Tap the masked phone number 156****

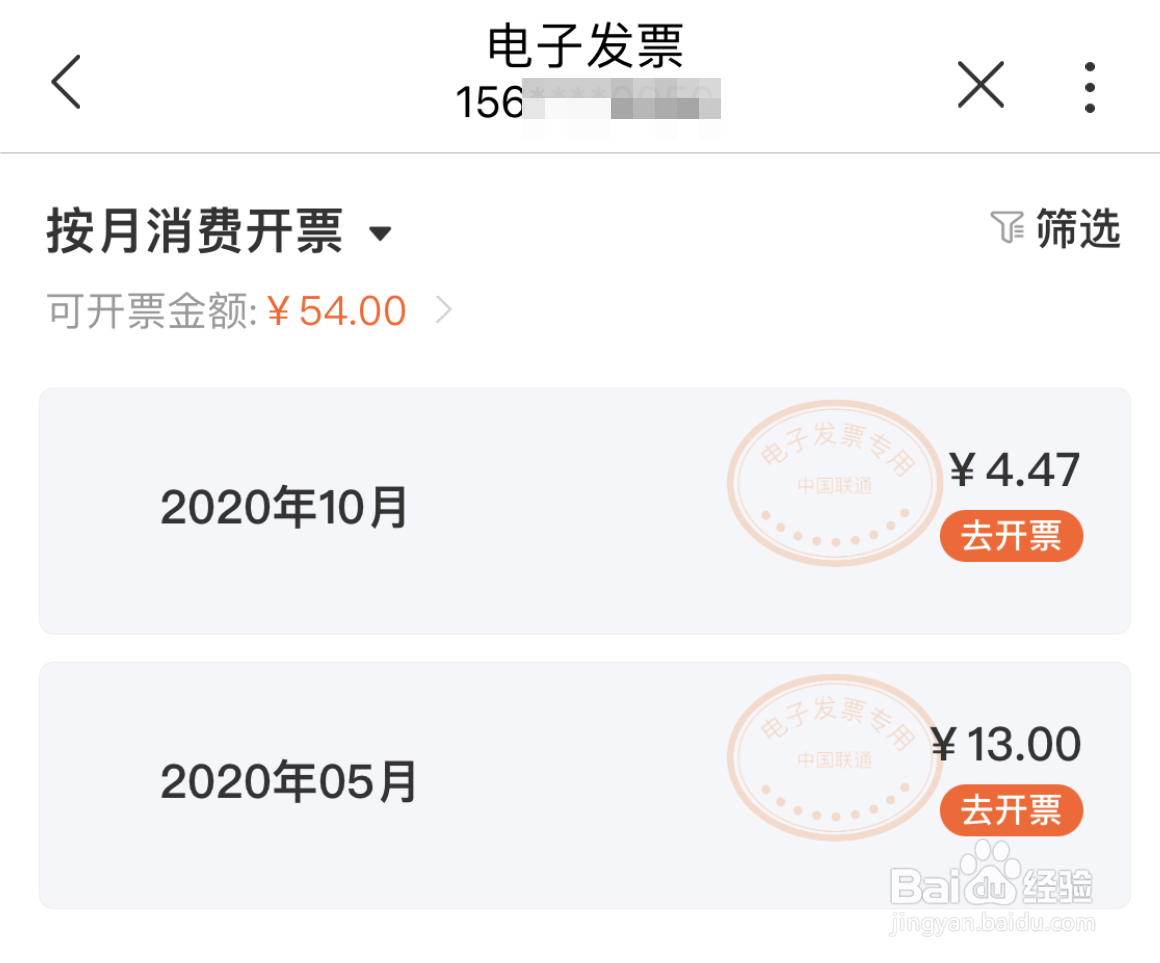point(583,102)
